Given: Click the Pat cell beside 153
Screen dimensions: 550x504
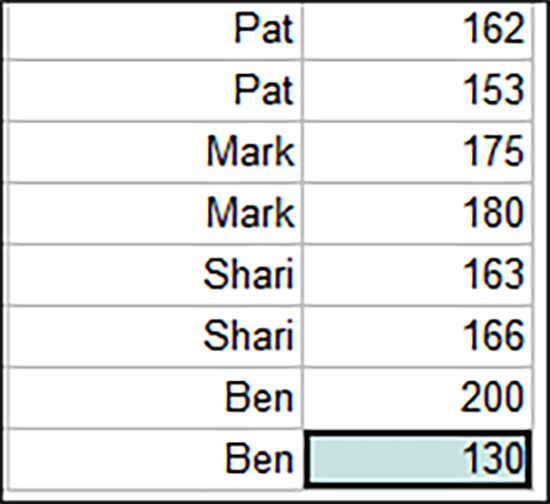Looking at the screenshot, I should coord(154,91).
